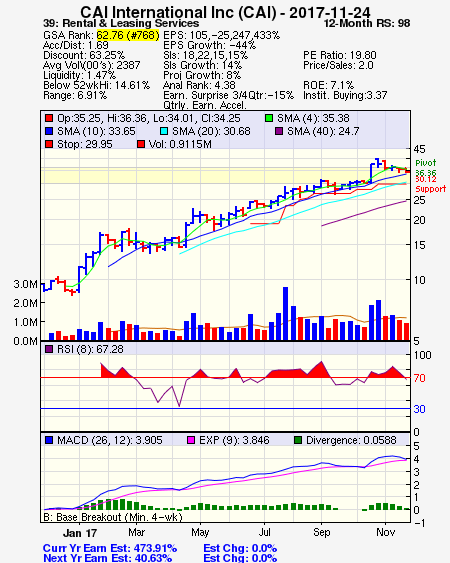Screen dimensions: 450x563
Task: Click the 'Discount: 63.25%' line
Action: coord(84,55)
